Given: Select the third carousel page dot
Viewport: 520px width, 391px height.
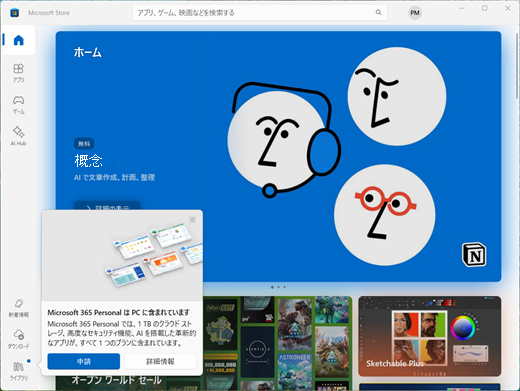Looking at the screenshot, I should pos(284,287).
